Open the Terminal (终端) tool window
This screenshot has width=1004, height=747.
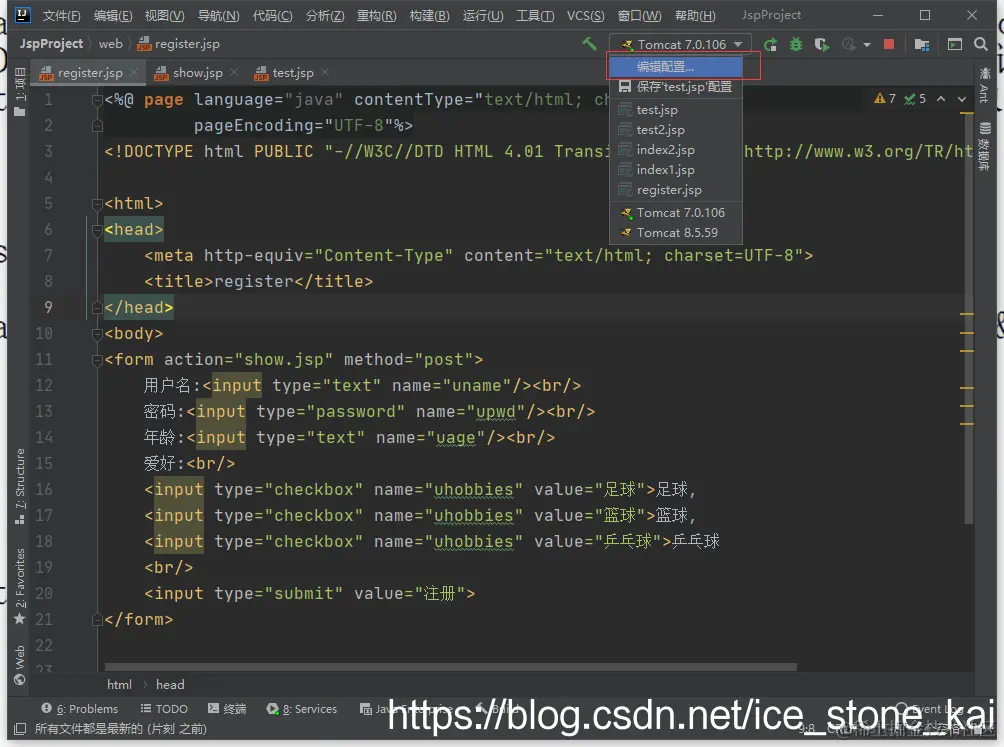point(227,709)
